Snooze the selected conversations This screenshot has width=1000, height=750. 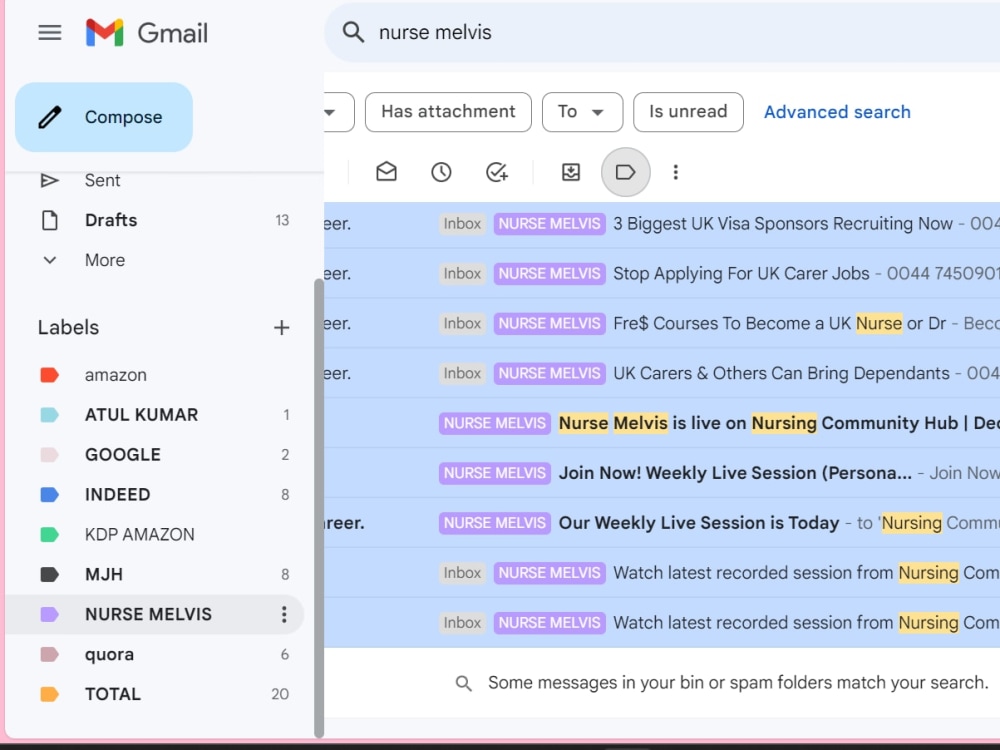pos(441,172)
